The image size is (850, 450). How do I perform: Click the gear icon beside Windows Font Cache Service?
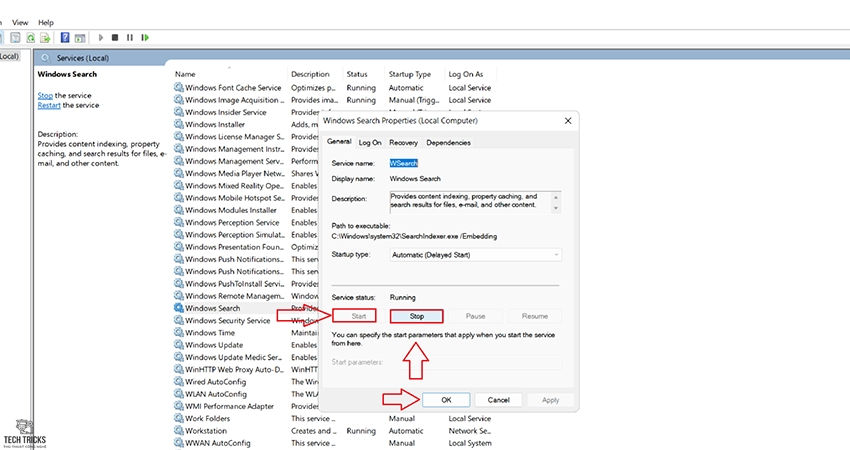click(x=179, y=87)
